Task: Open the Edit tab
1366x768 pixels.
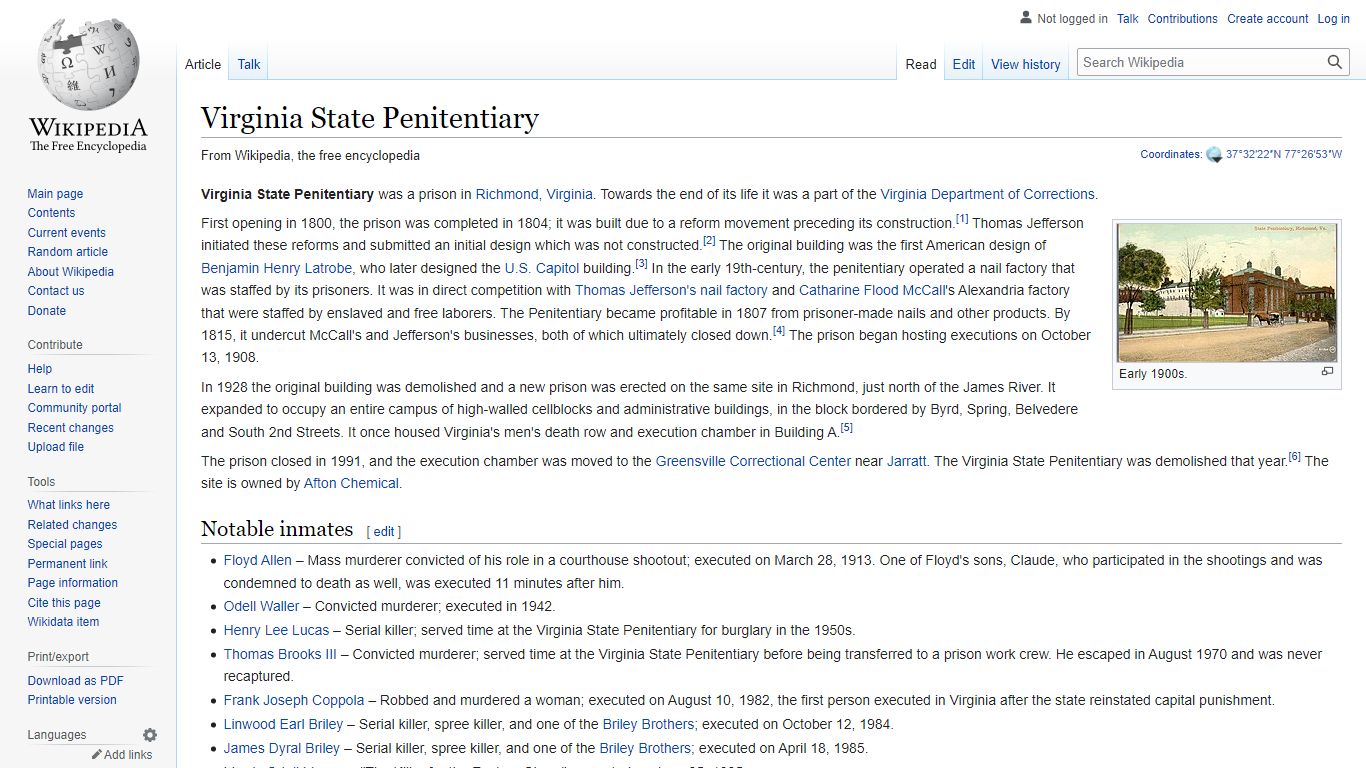Action: [x=964, y=64]
